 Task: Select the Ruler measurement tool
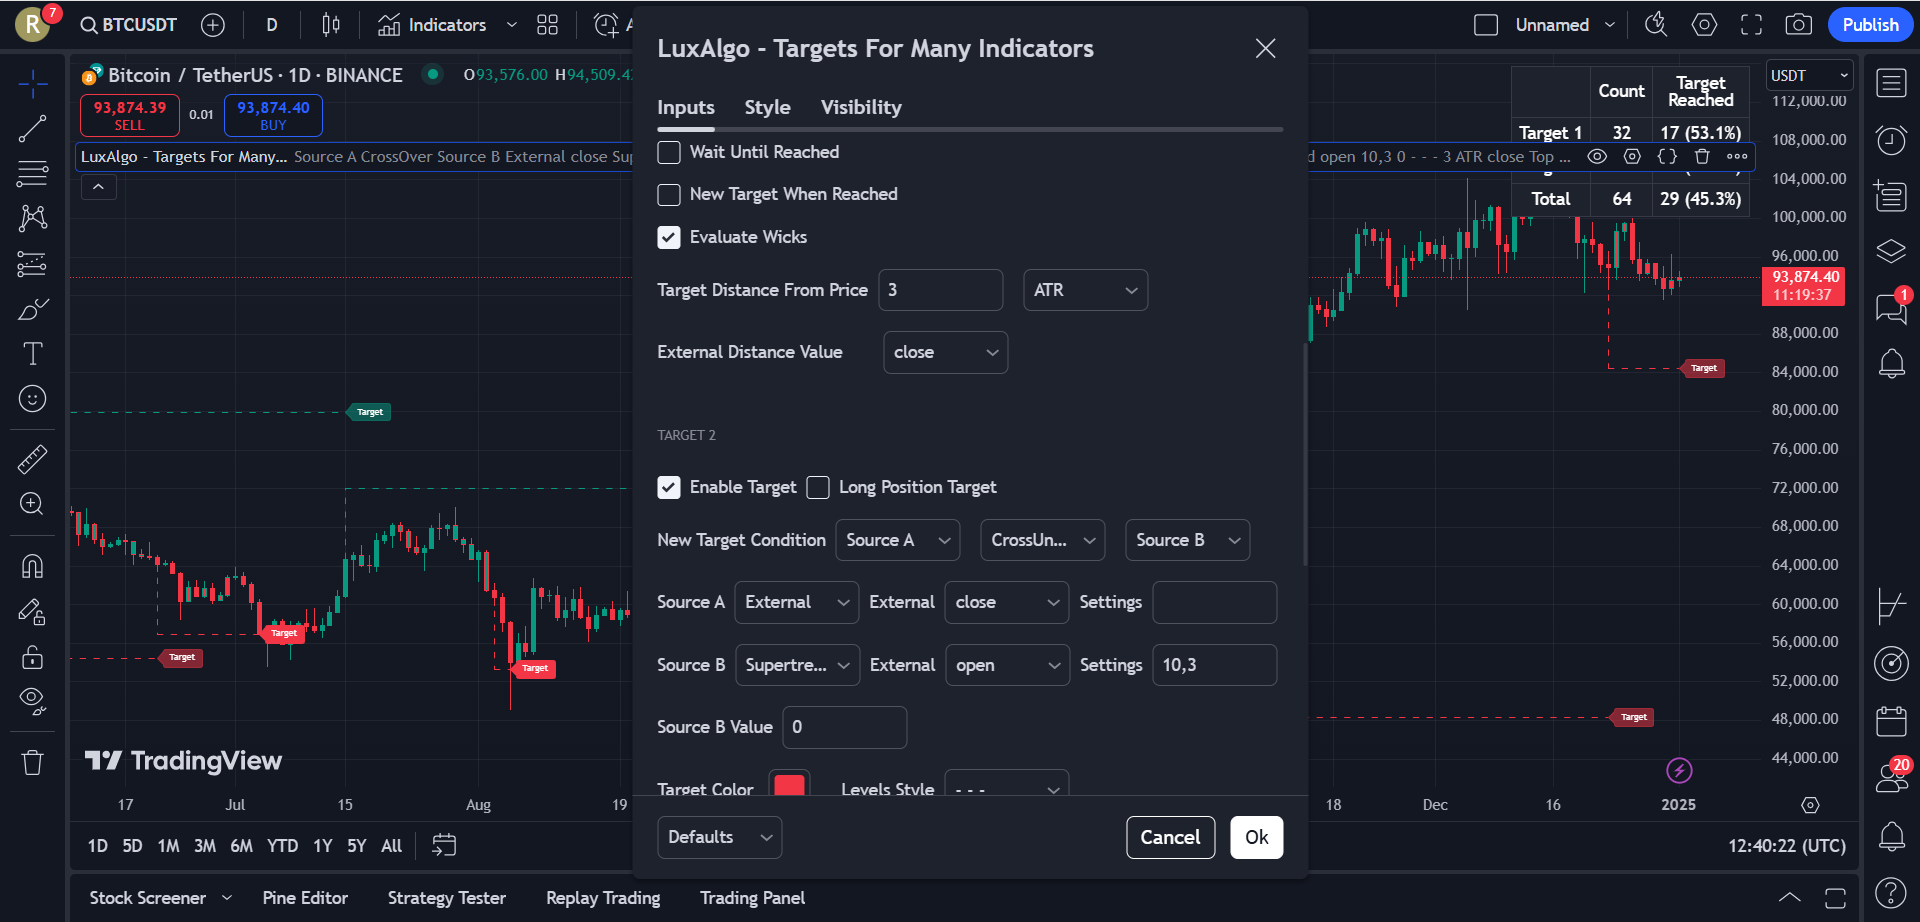pos(33,458)
